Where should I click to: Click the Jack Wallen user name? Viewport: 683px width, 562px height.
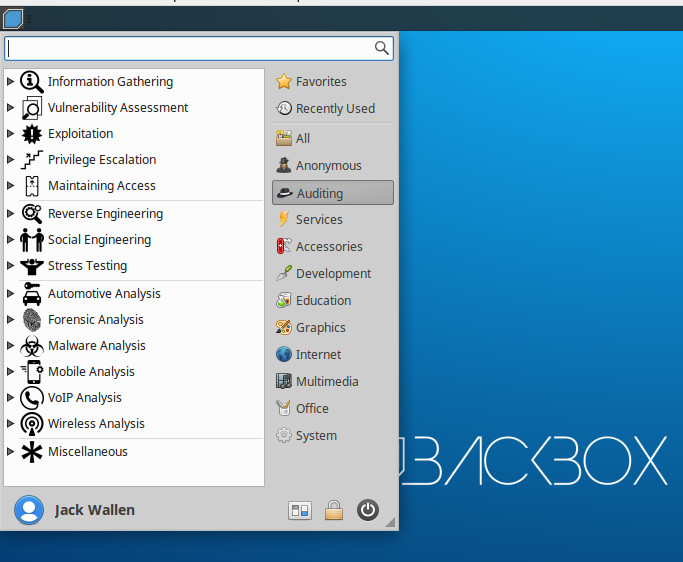[x=95, y=510]
